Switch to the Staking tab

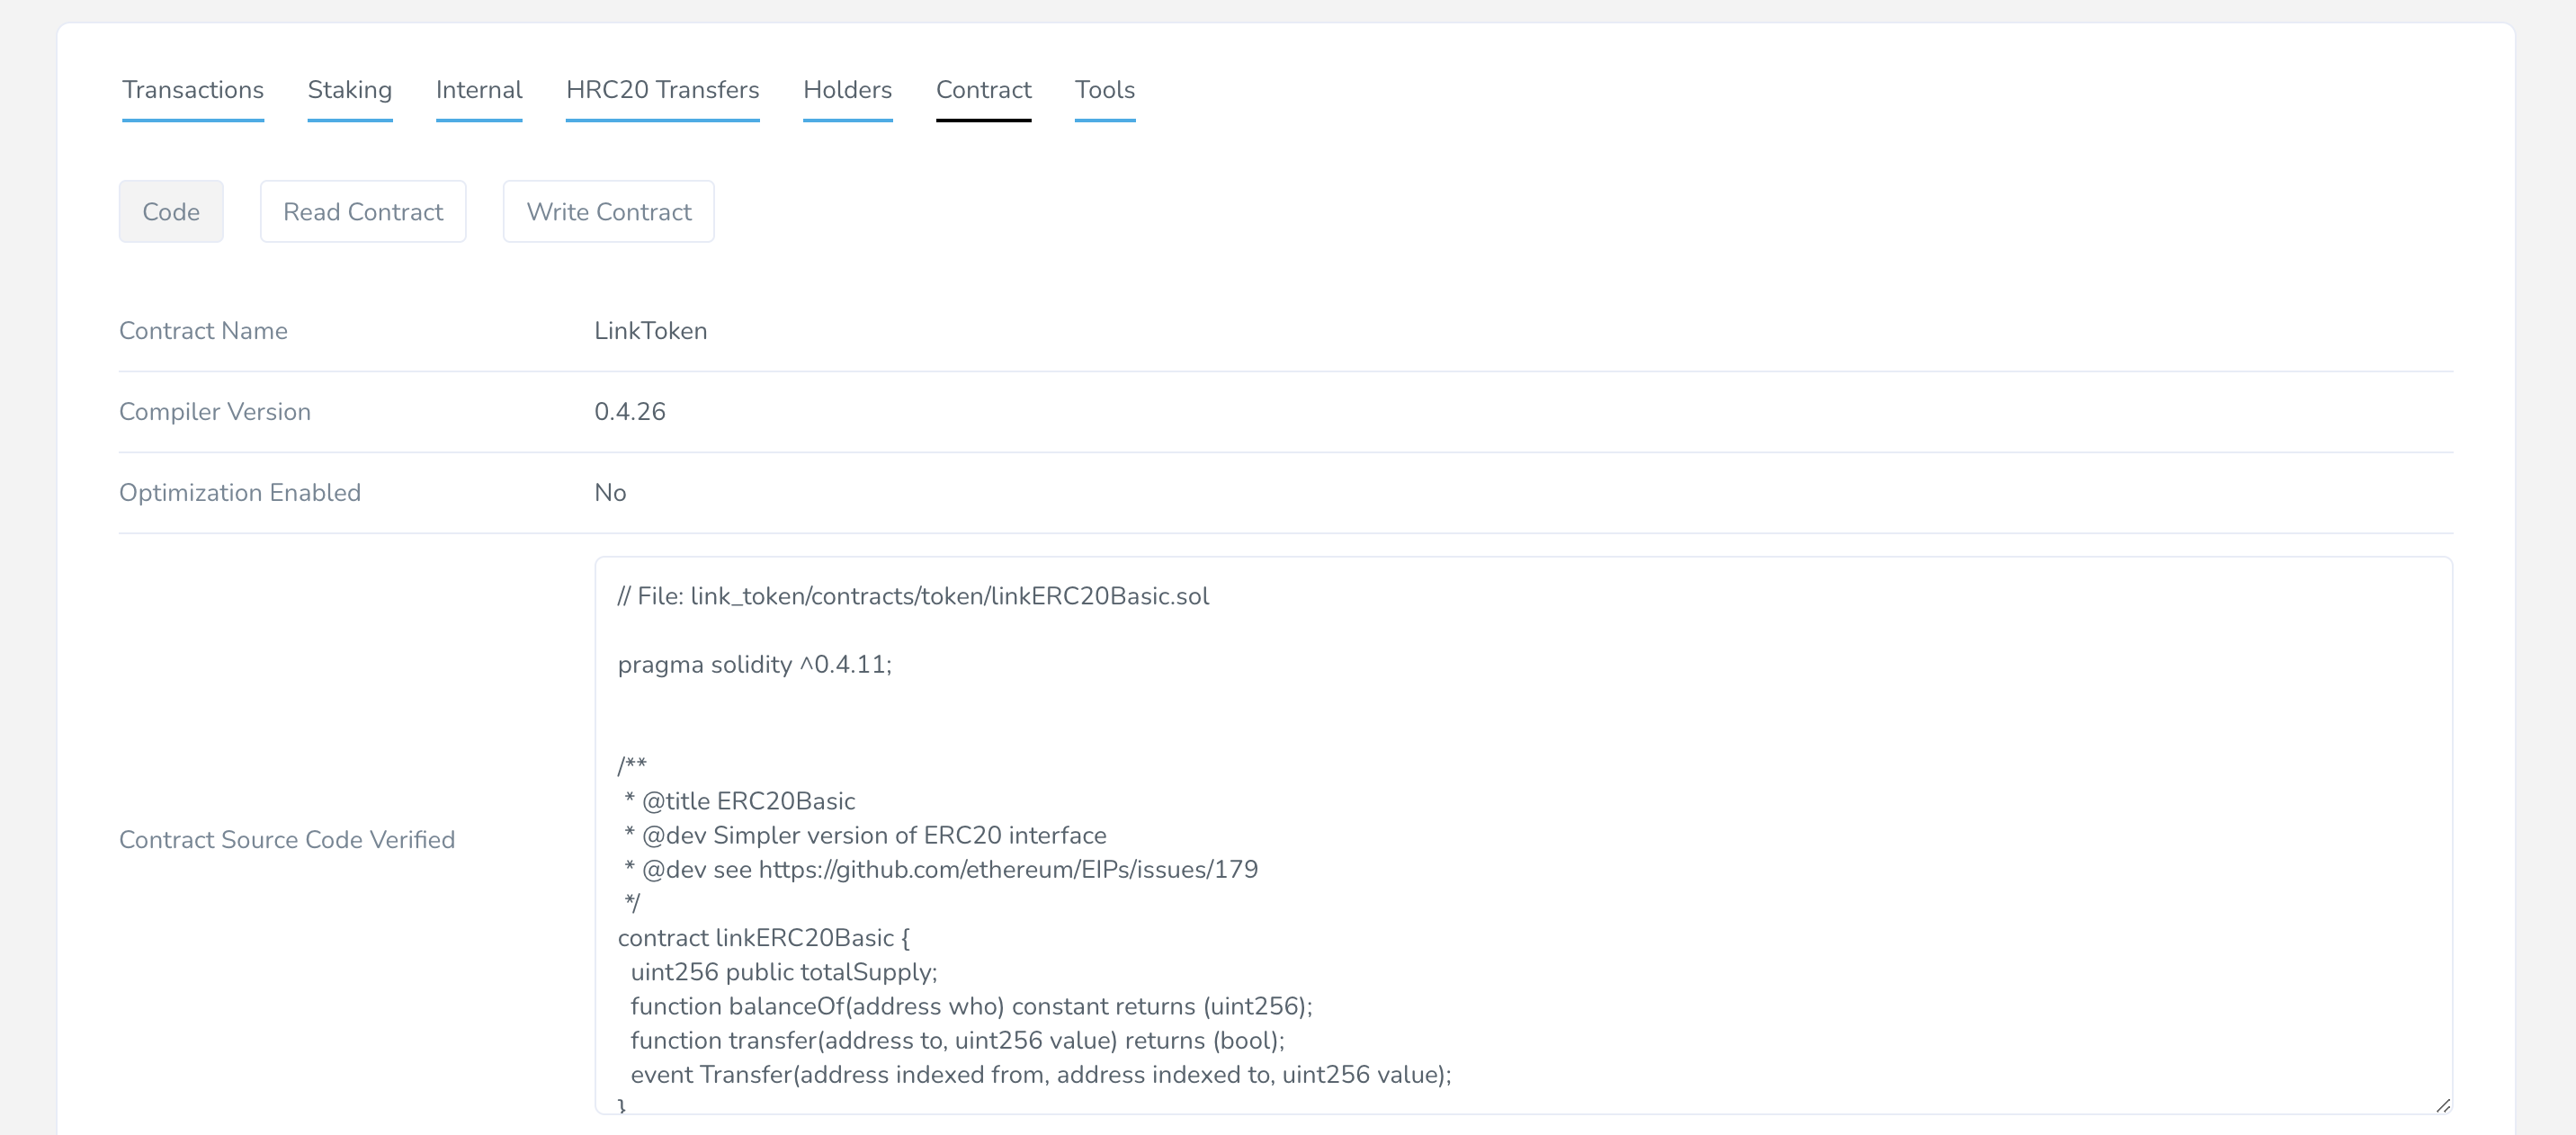(x=349, y=90)
